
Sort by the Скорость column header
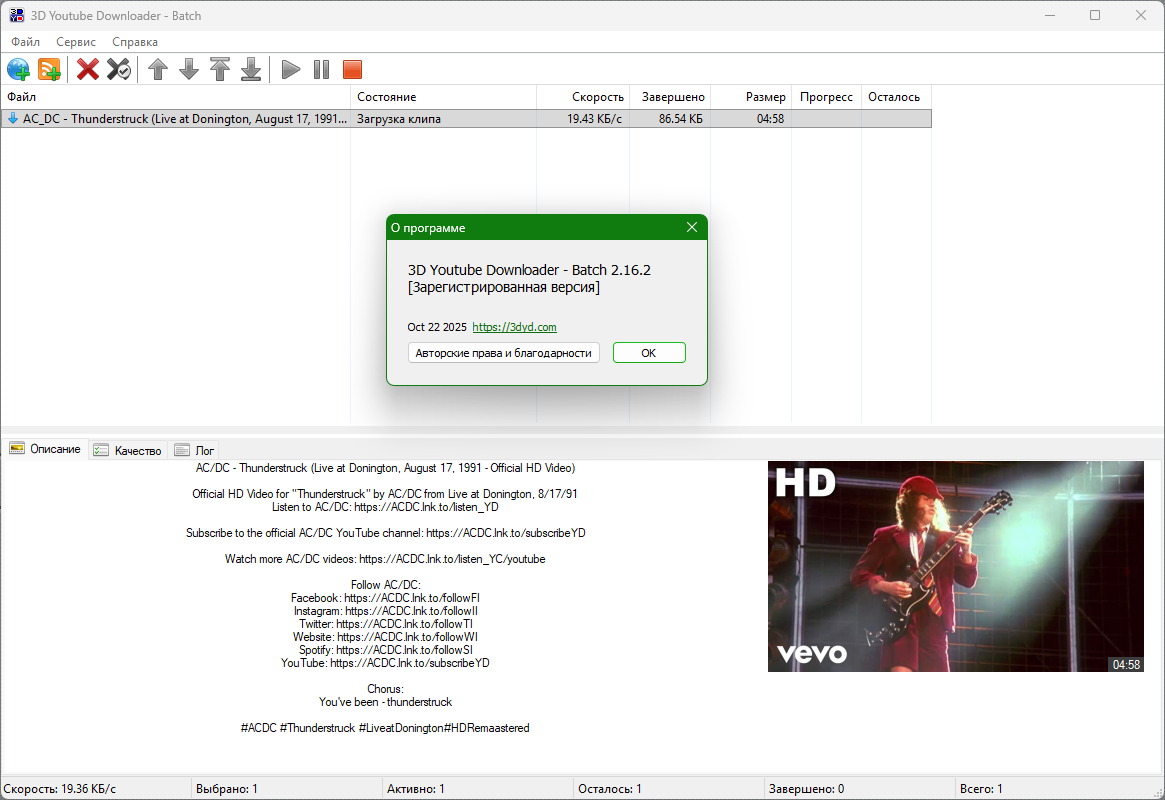click(x=582, y=97)
